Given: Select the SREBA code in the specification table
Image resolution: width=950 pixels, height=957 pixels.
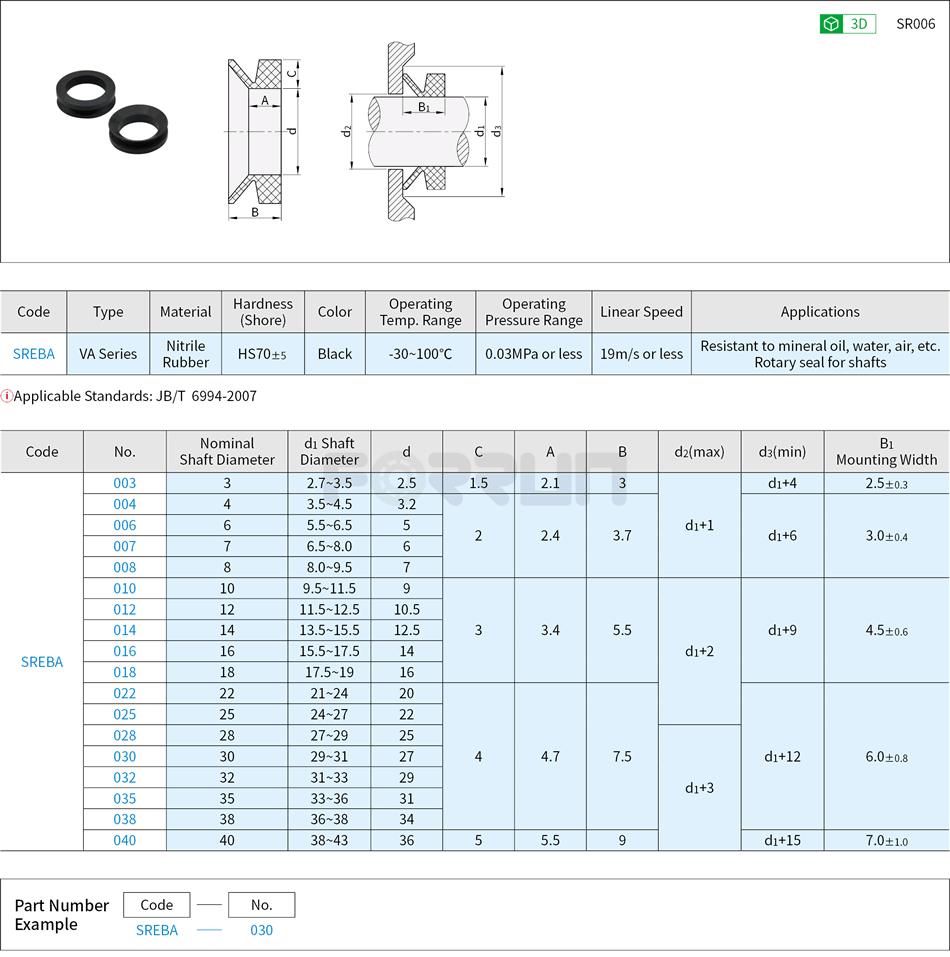Looking at the screenshot, I should (x=33, y=354).
